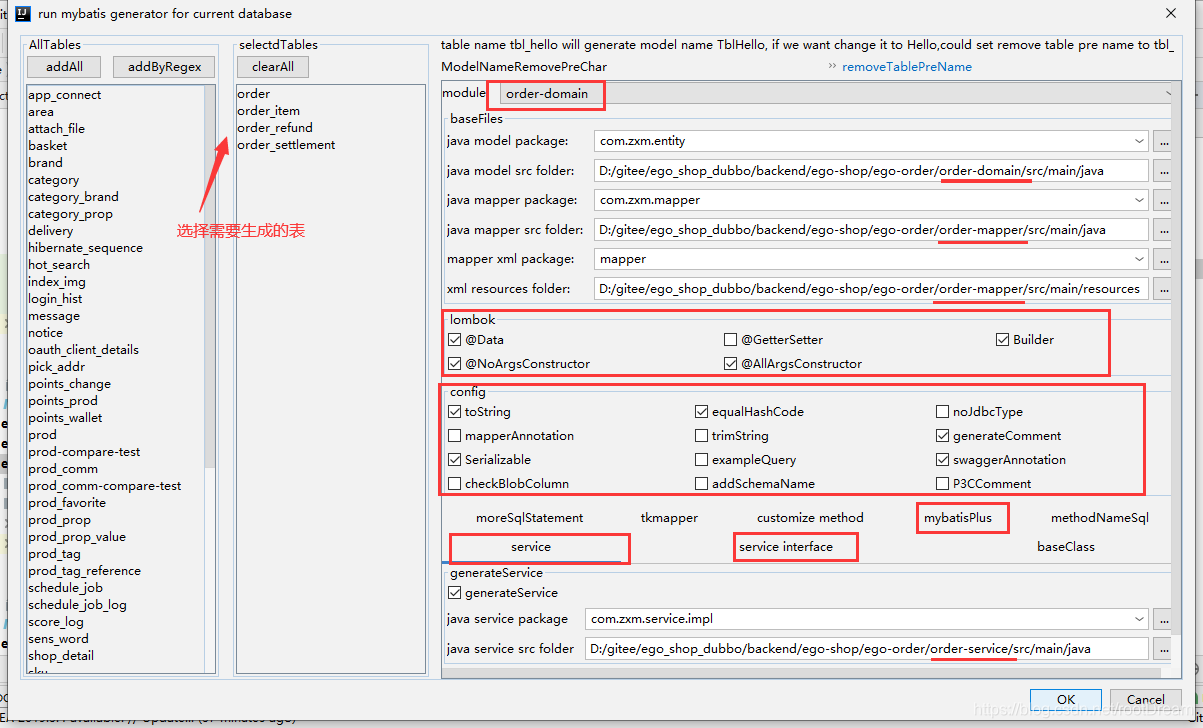The width and height of the screenshot is (1203, 728).
Task: Open the module order-domain dropdown
Action: (x=836, y=93)
